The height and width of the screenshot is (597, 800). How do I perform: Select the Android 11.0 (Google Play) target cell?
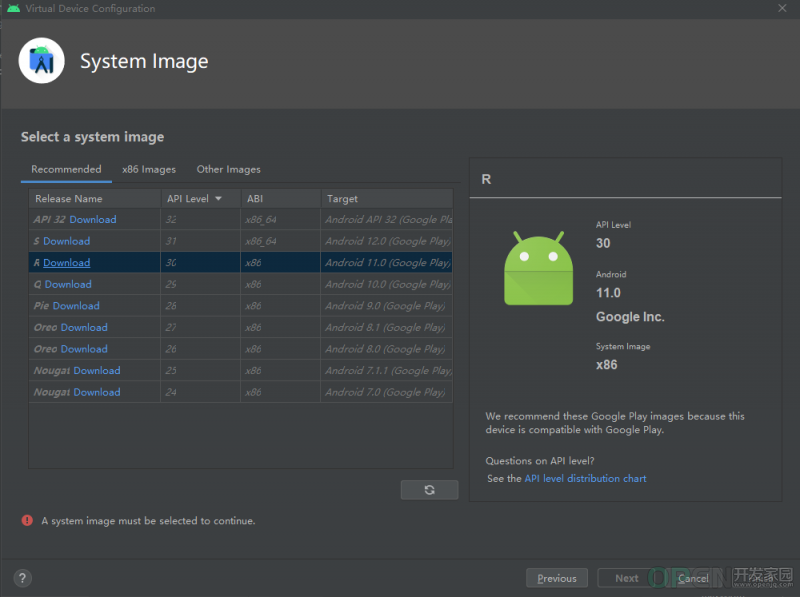[387, 262]
